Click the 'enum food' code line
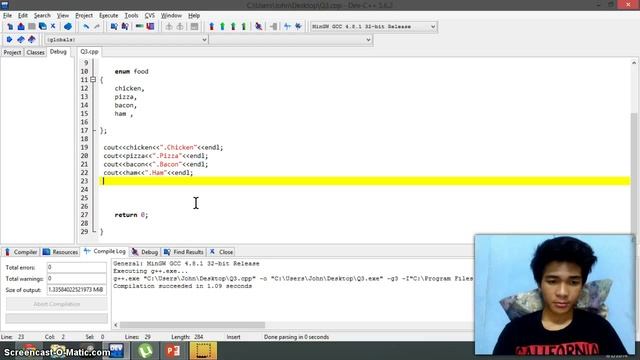 (x=131, y=71)
